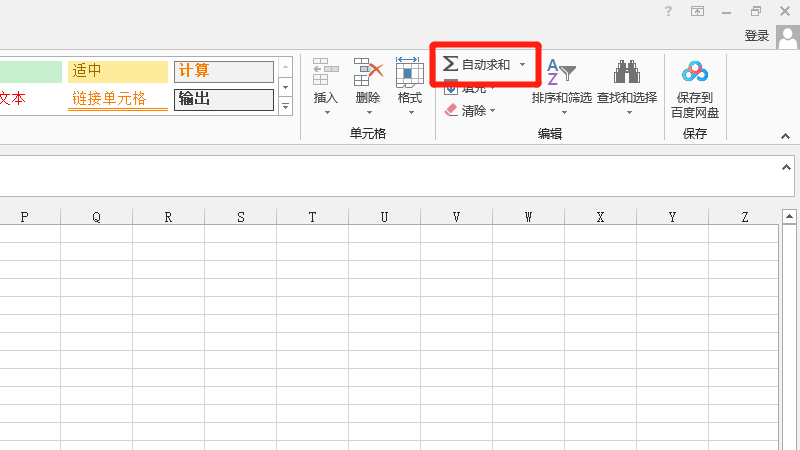This screenshot has width=800, height=450.
Task: Expand the formula bar
Action: coord(786,168)
